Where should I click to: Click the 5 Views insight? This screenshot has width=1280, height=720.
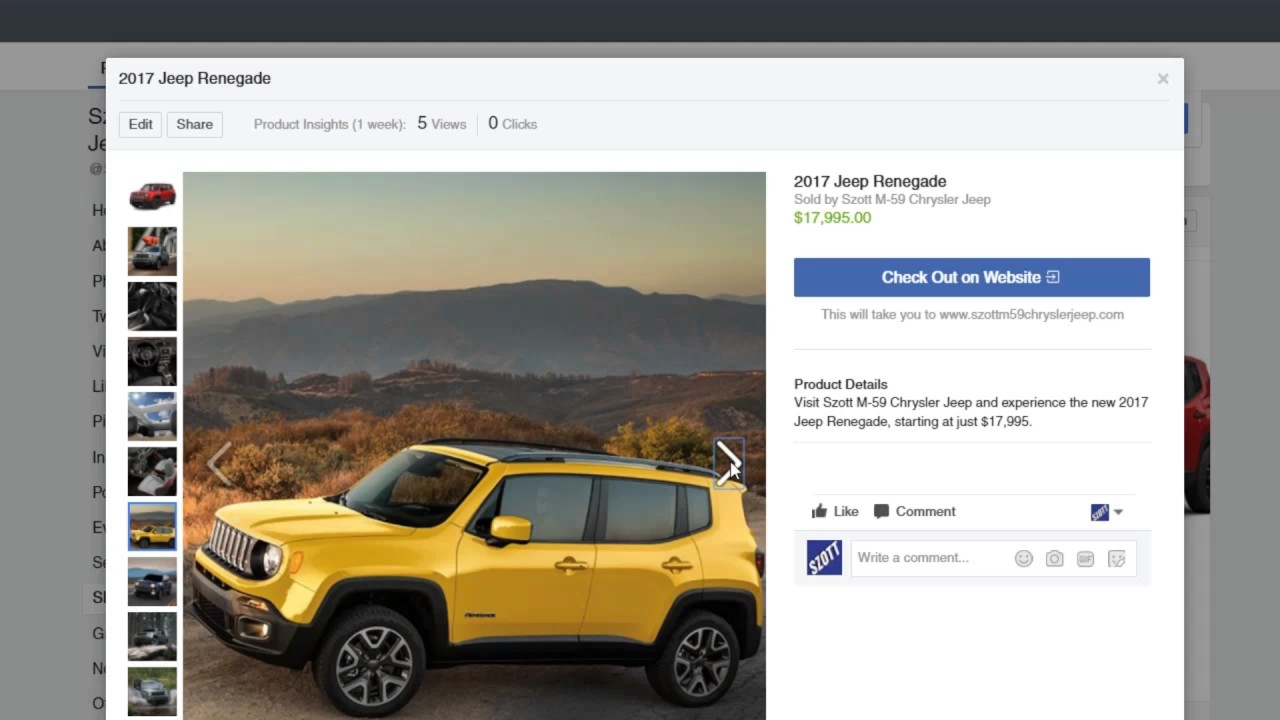click(x=441, y=124)
